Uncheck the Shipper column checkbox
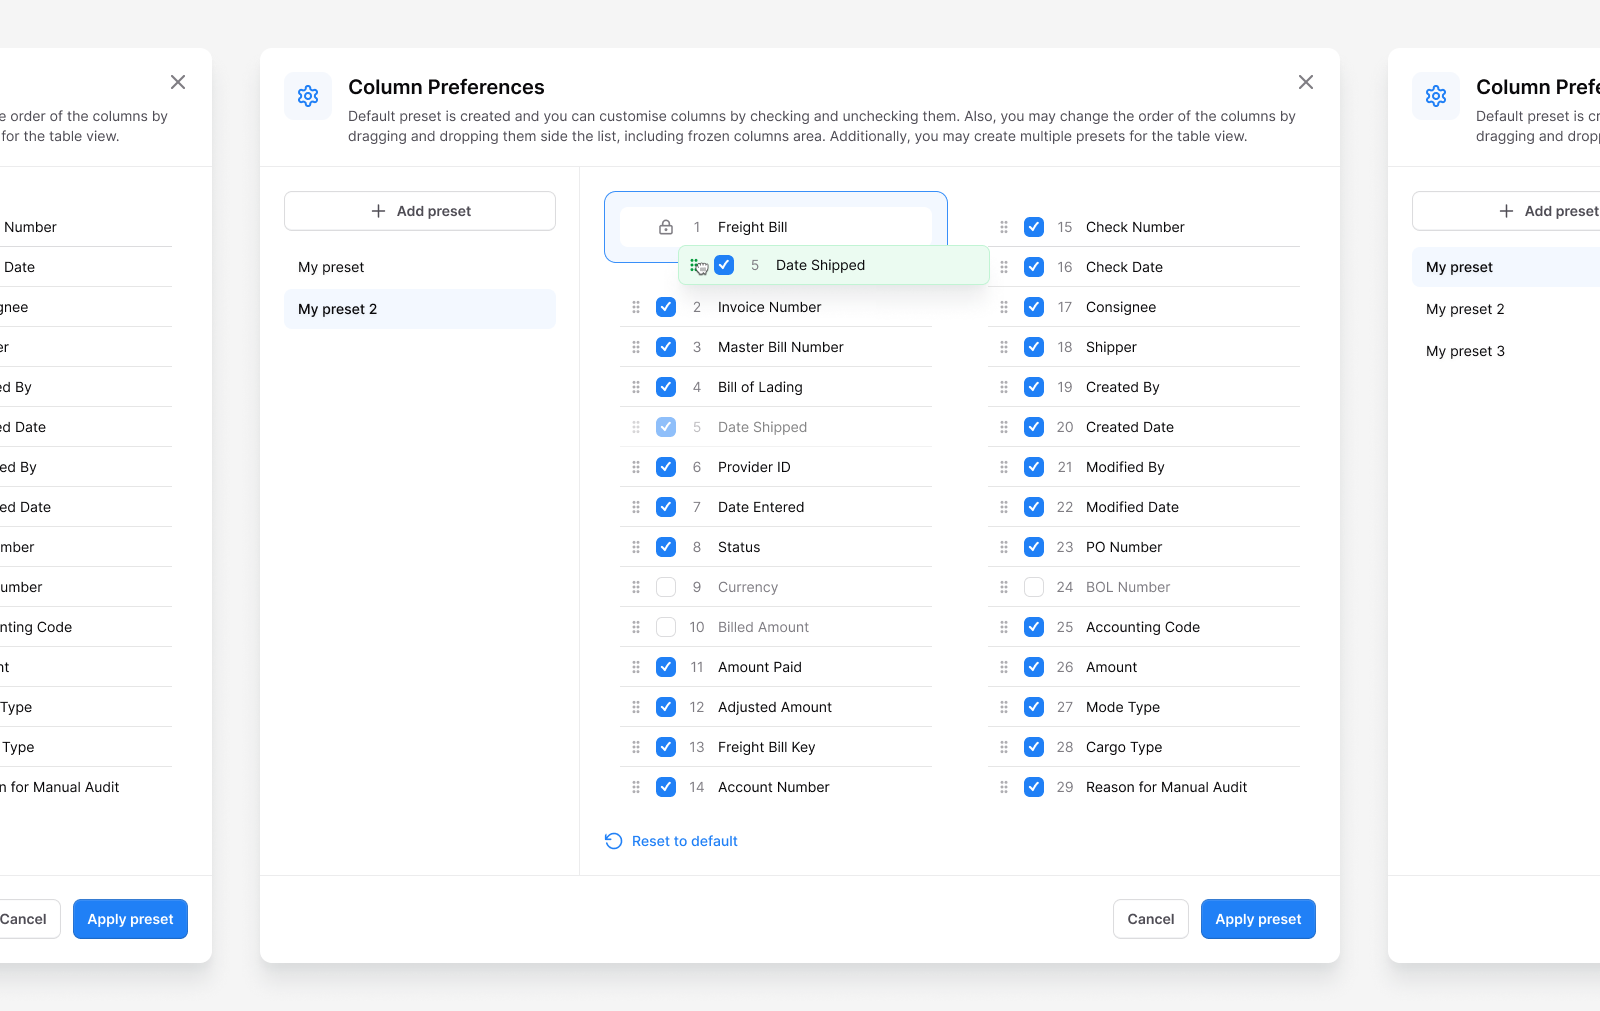Screen dimensions: 1600x1011 (1034, 347)
